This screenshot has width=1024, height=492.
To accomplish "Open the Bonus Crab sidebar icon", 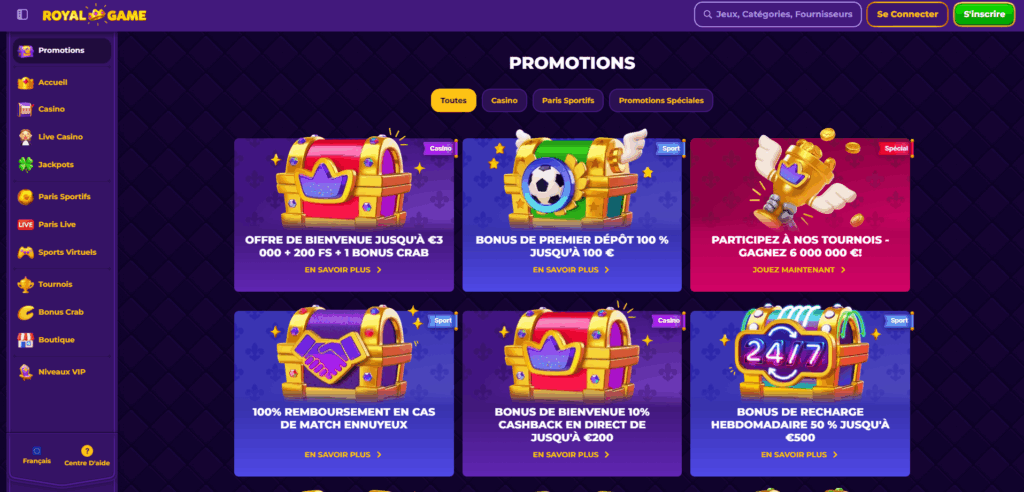I will pos(25,312).
